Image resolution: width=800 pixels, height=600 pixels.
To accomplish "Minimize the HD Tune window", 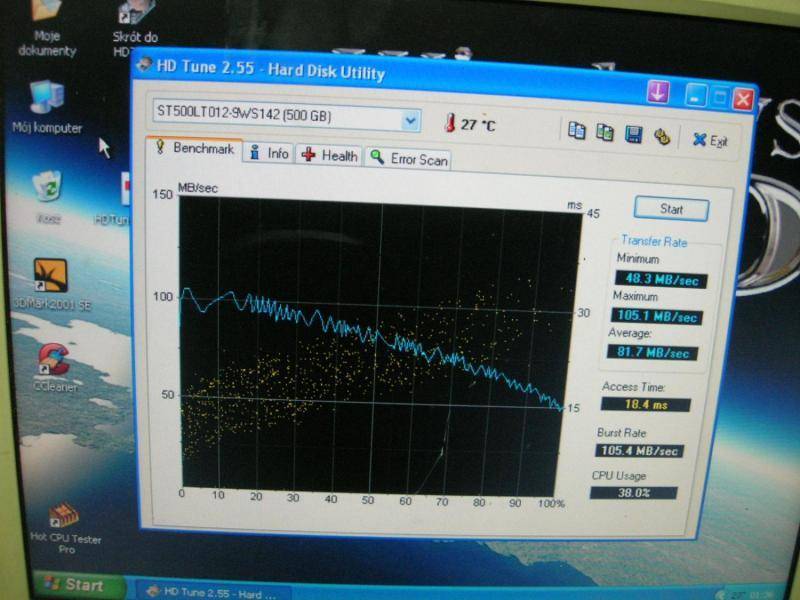I will click(x=695, y=96).
